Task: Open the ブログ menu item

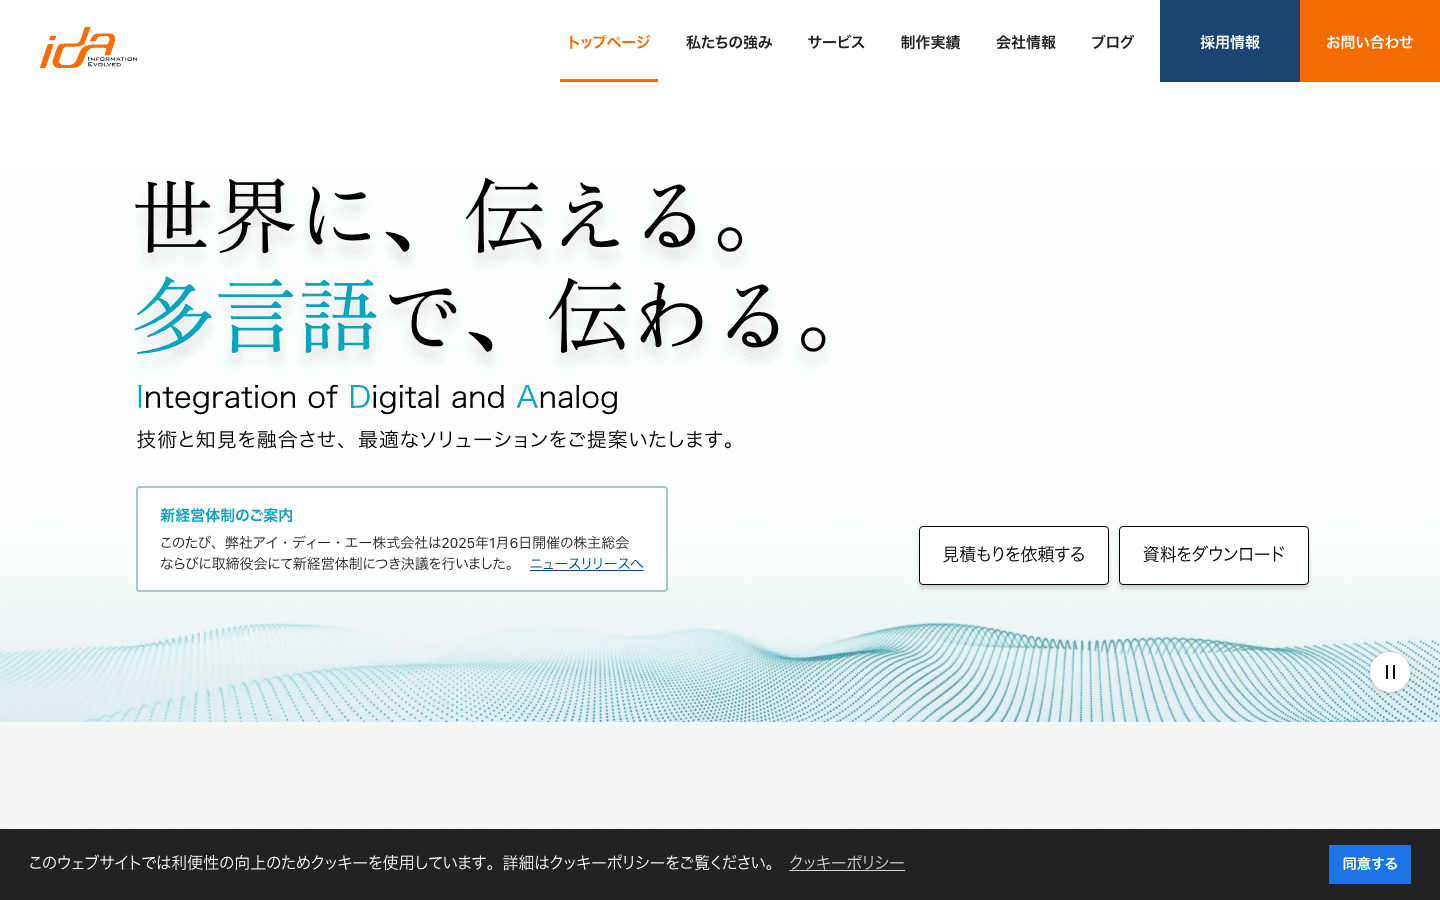Action: 1112,42
